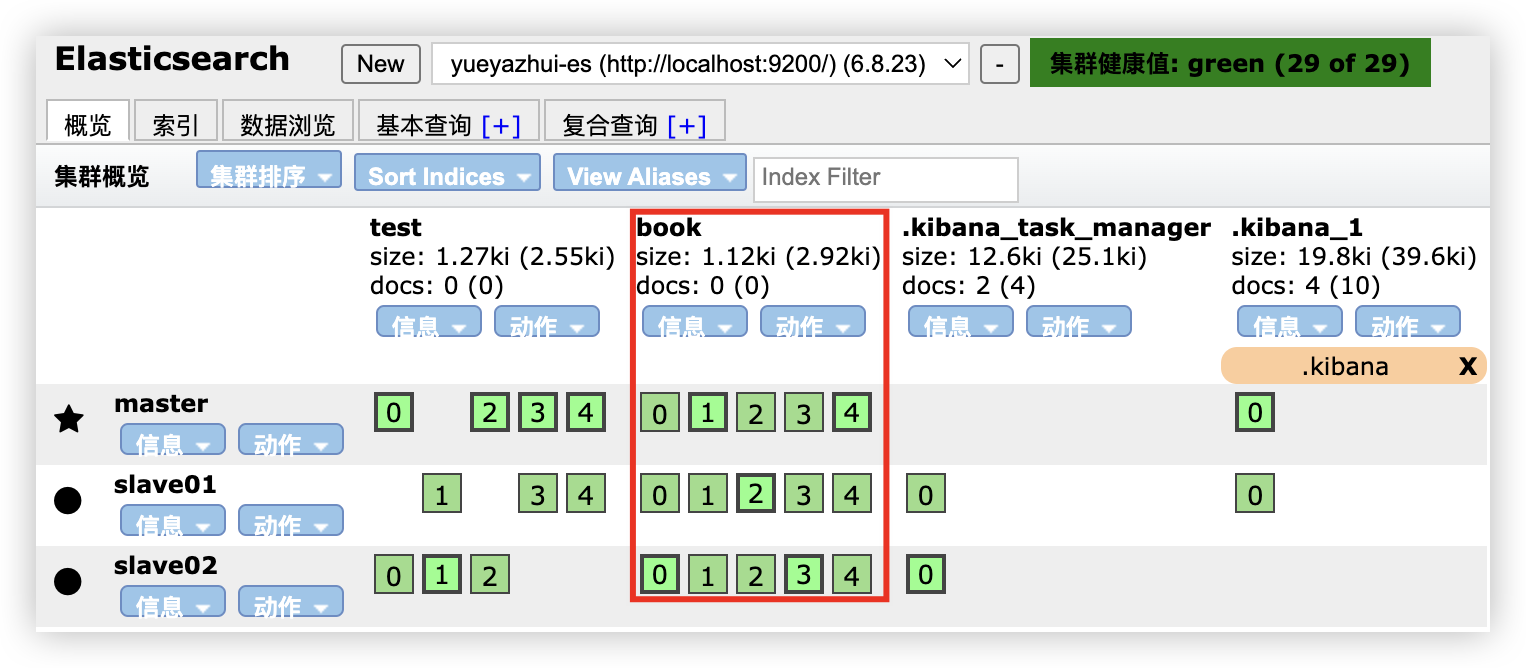Click book shard 4 on master
The height and width of the screenshot is (668, 1526).
852,413
